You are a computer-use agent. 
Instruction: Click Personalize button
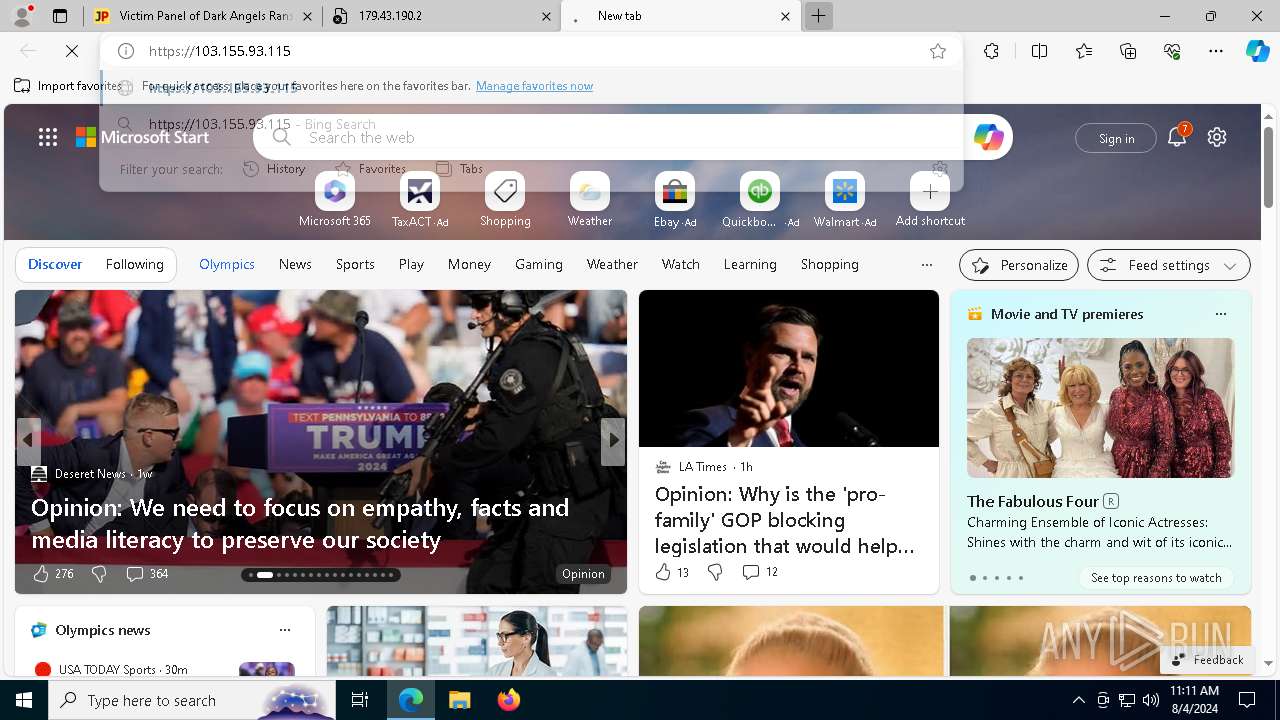pyautogui.click(x=1019, y=265)
